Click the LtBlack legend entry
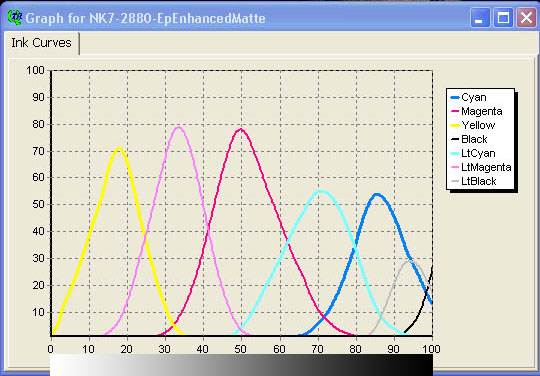Screen dimensions: 540x376 tap(473, 181)
